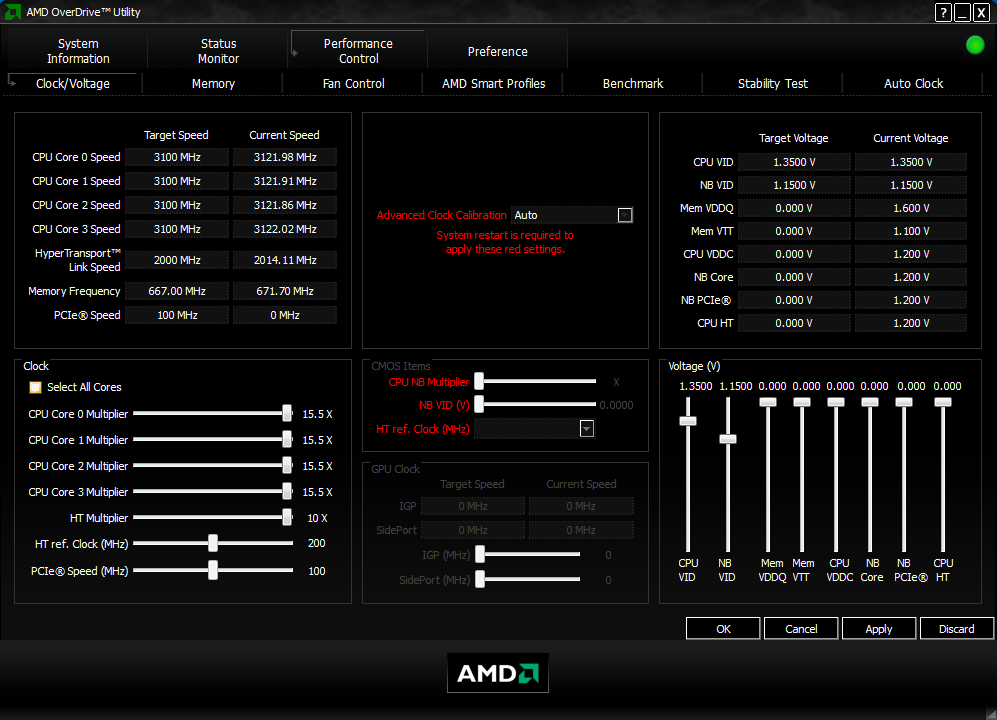997x720 pixels.
Task: Expand the HT ref. Clock CMOS dropdown
Action: [587, 429]
